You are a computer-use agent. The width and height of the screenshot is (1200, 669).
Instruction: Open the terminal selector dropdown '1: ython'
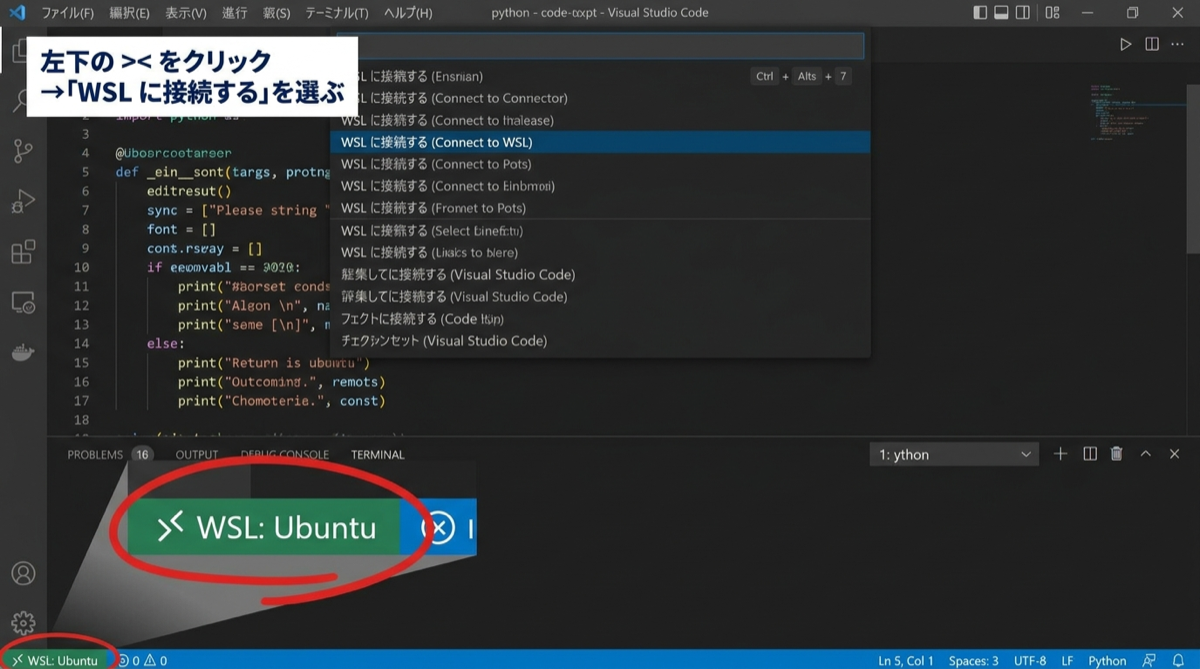955,454
